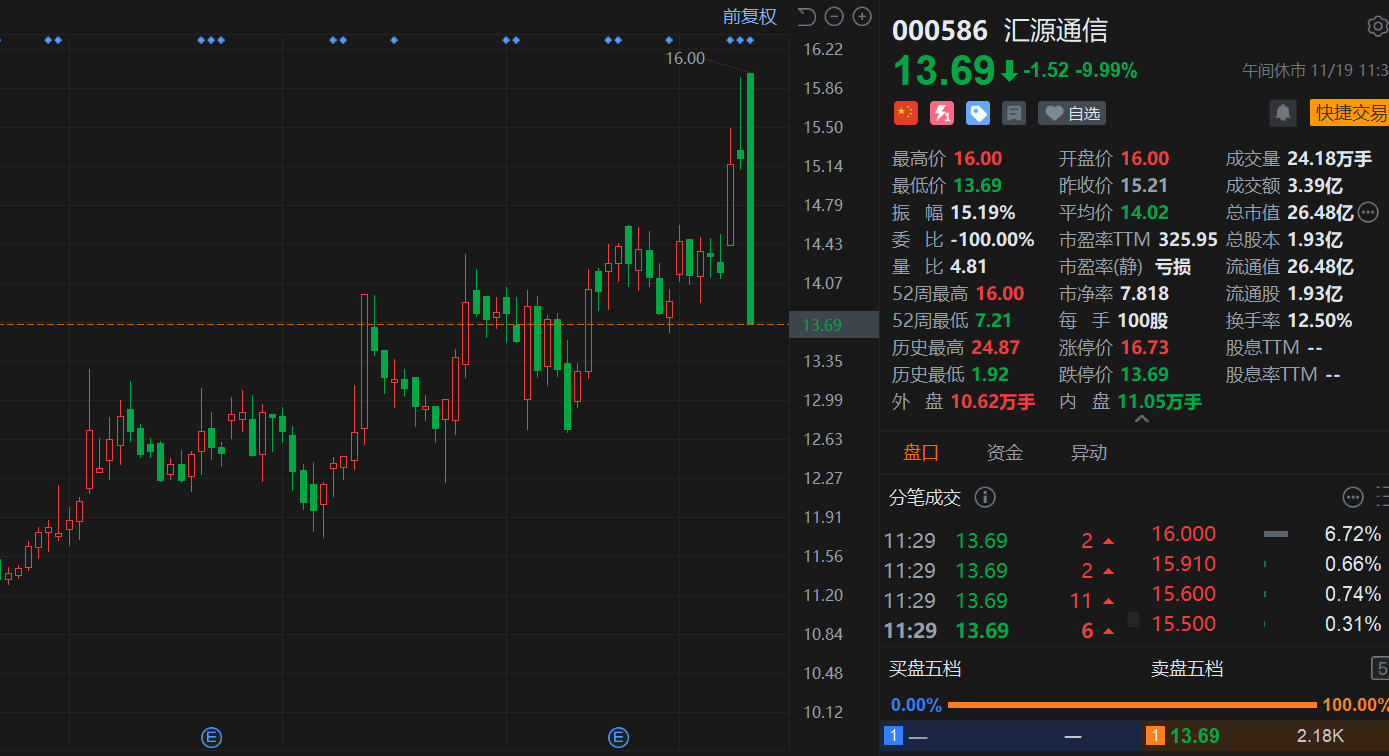Viewport: 1389px width, 756px height.
Task: Toggle 自选 watchlist favorite heart
Action: 1072,113
